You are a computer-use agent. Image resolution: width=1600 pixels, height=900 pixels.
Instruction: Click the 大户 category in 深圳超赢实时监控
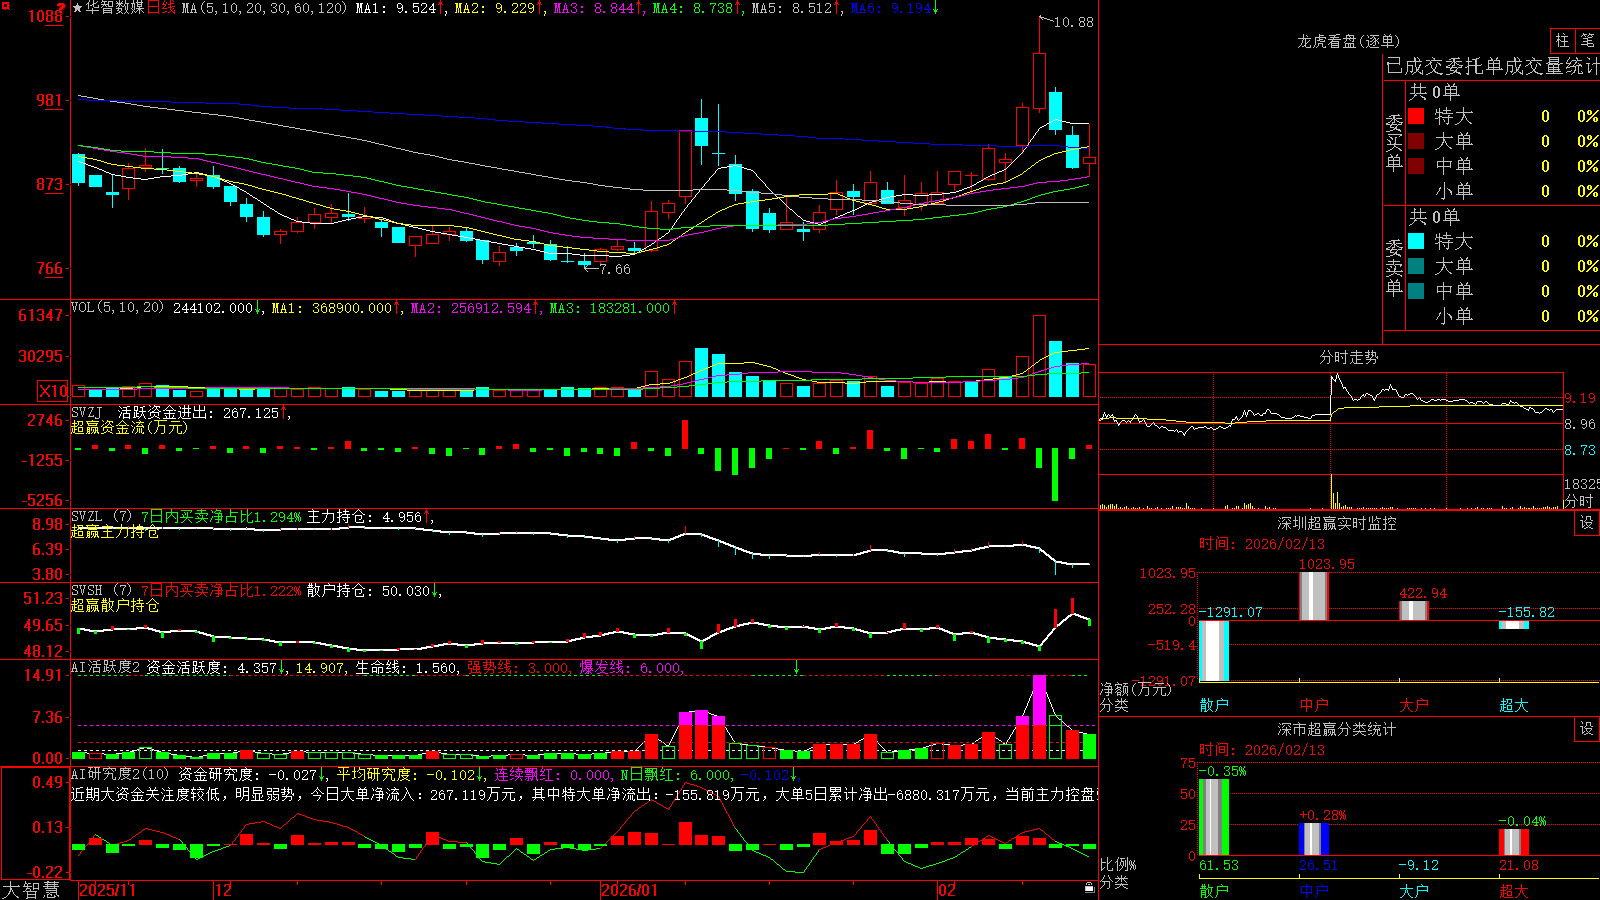pos(1414,705)
